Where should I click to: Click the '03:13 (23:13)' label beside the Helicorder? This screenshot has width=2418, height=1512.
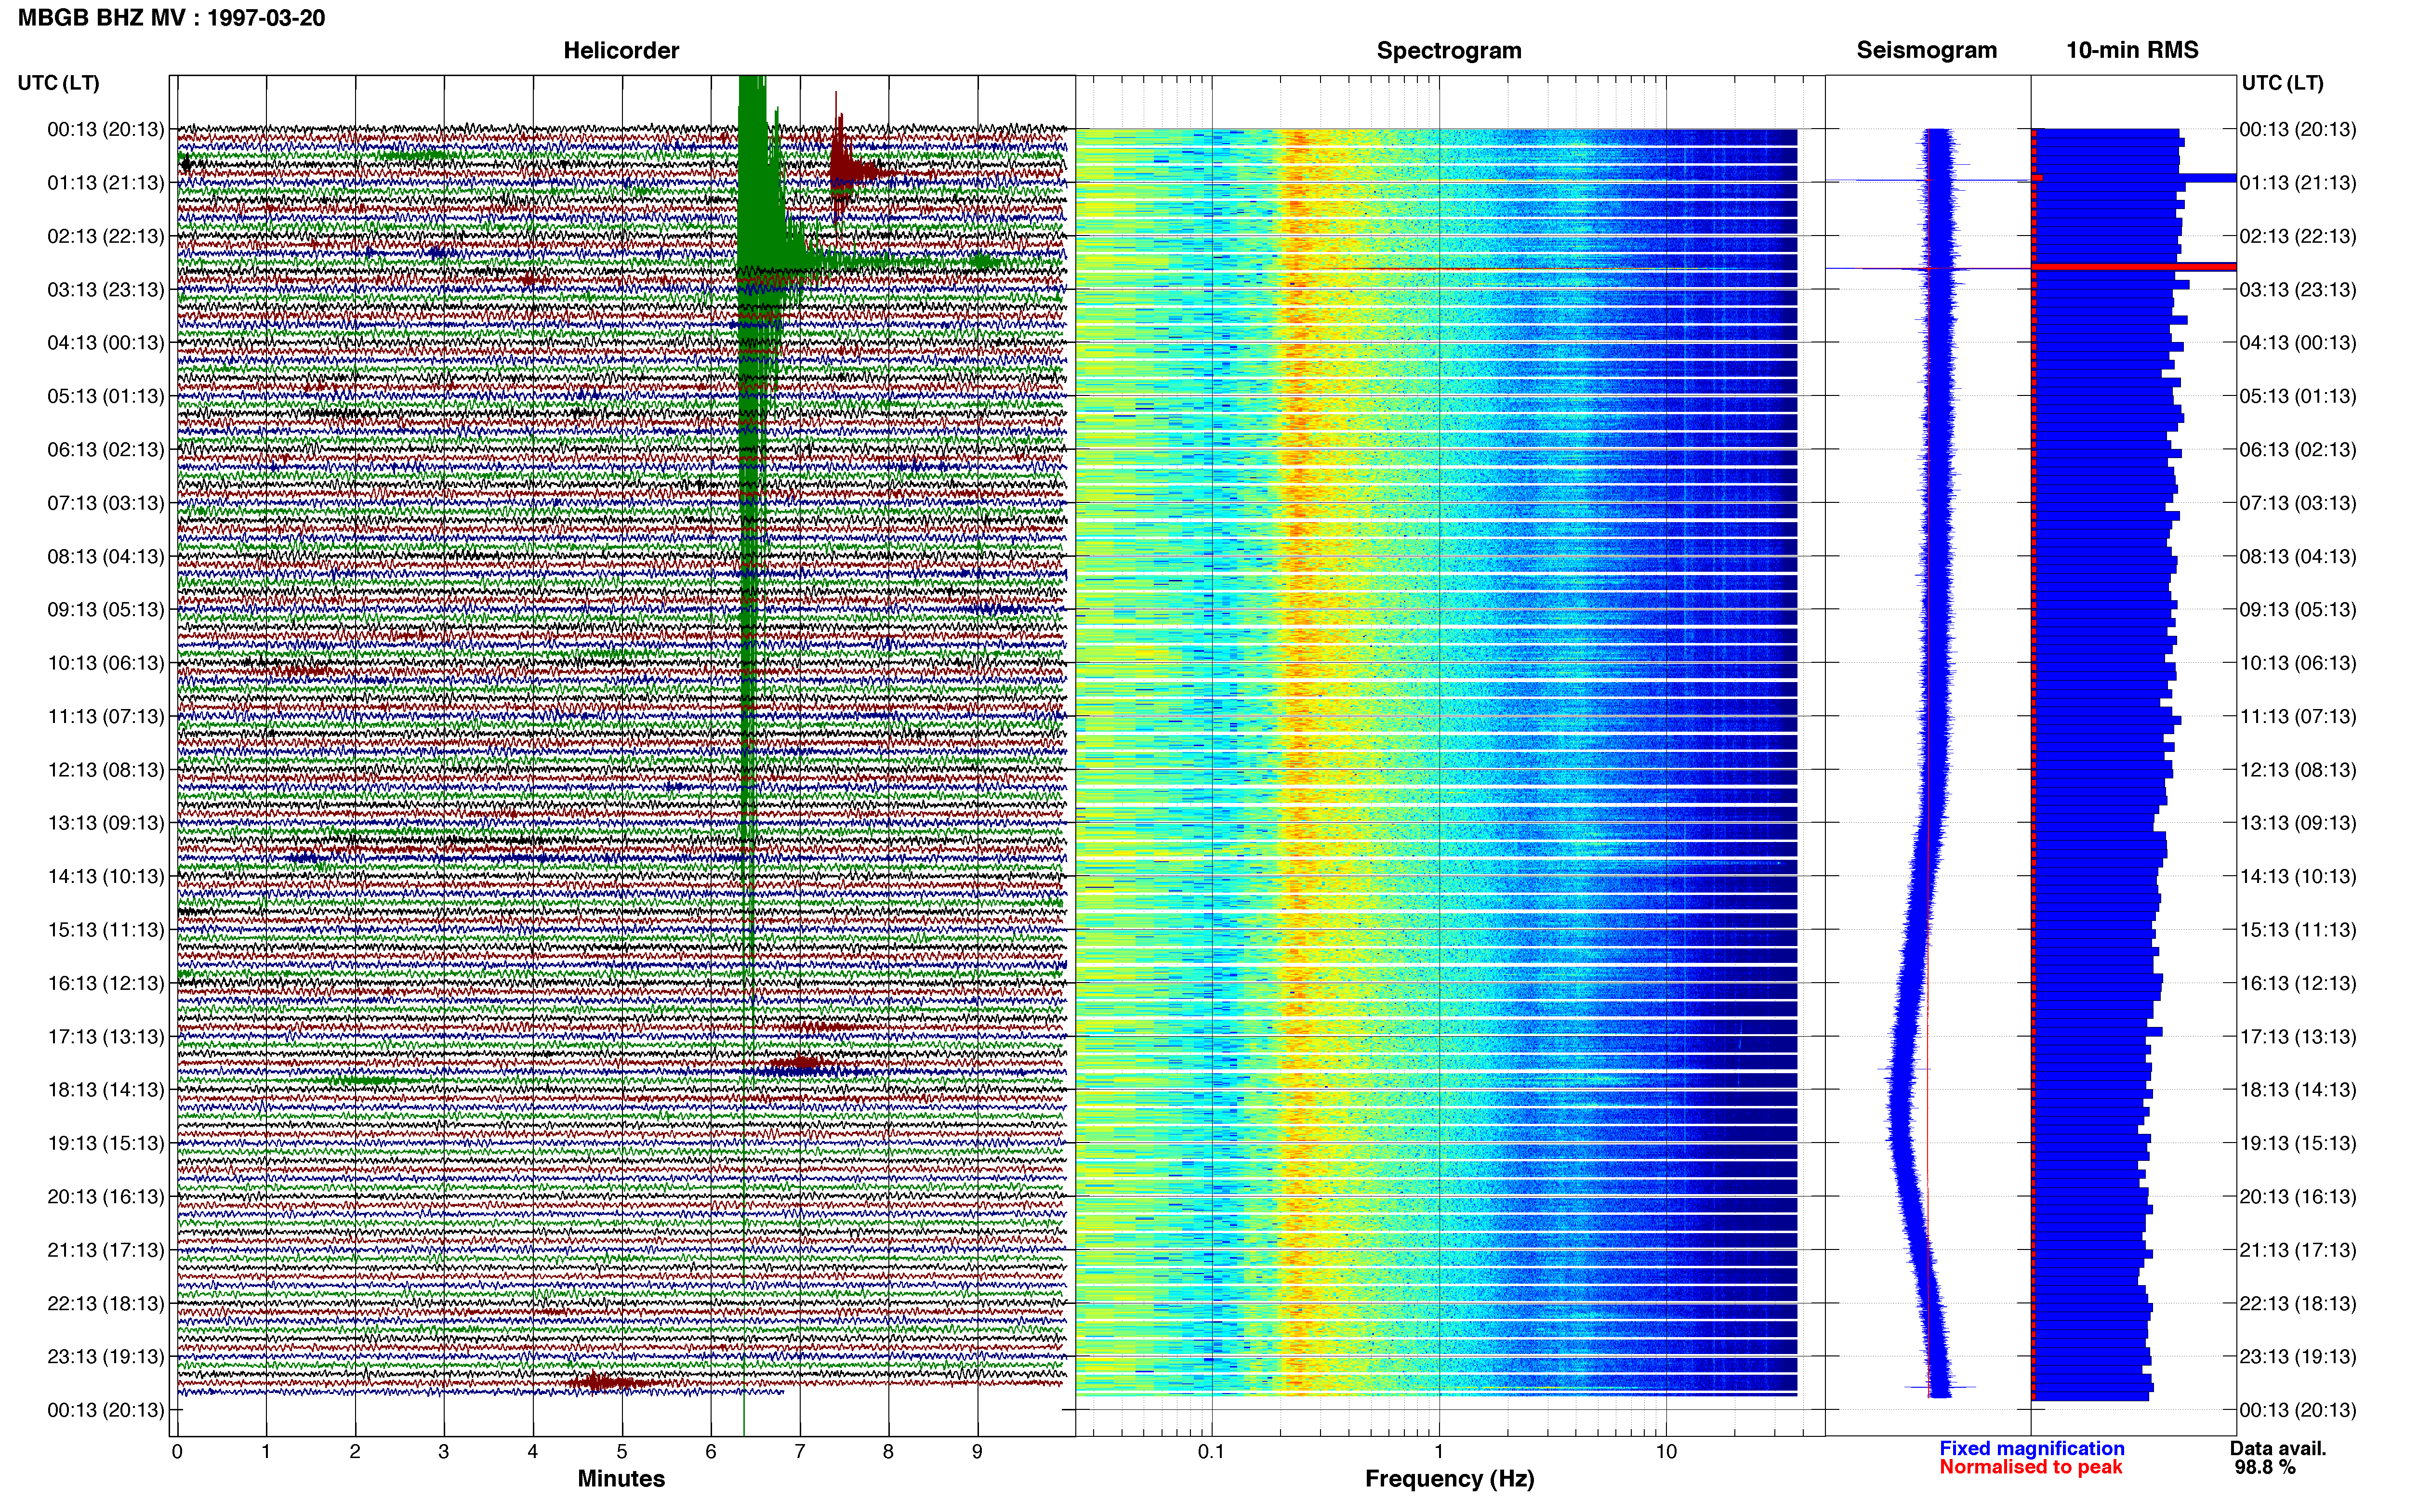click(x=106, y=290)
